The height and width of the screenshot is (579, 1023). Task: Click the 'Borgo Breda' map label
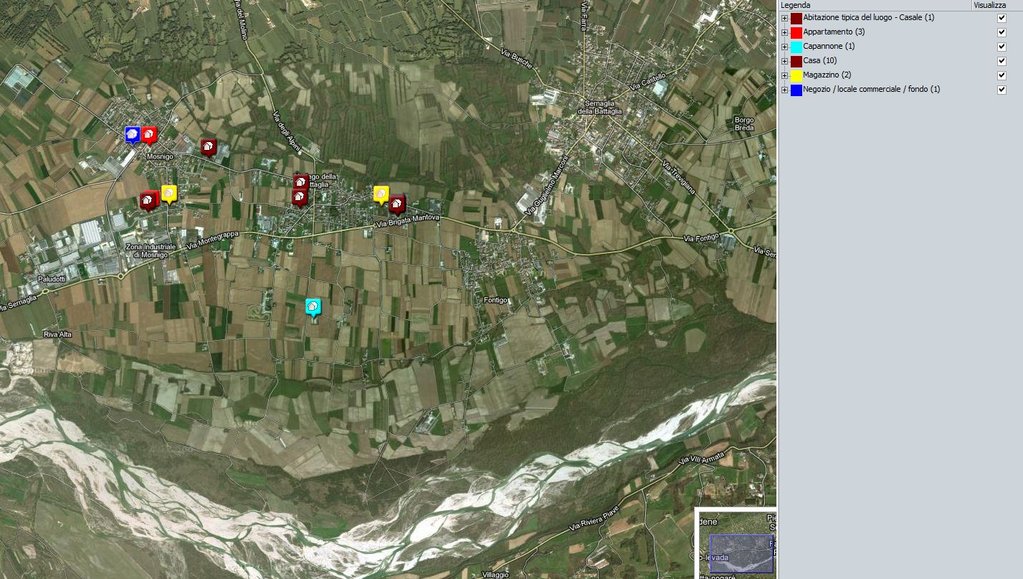744,124
